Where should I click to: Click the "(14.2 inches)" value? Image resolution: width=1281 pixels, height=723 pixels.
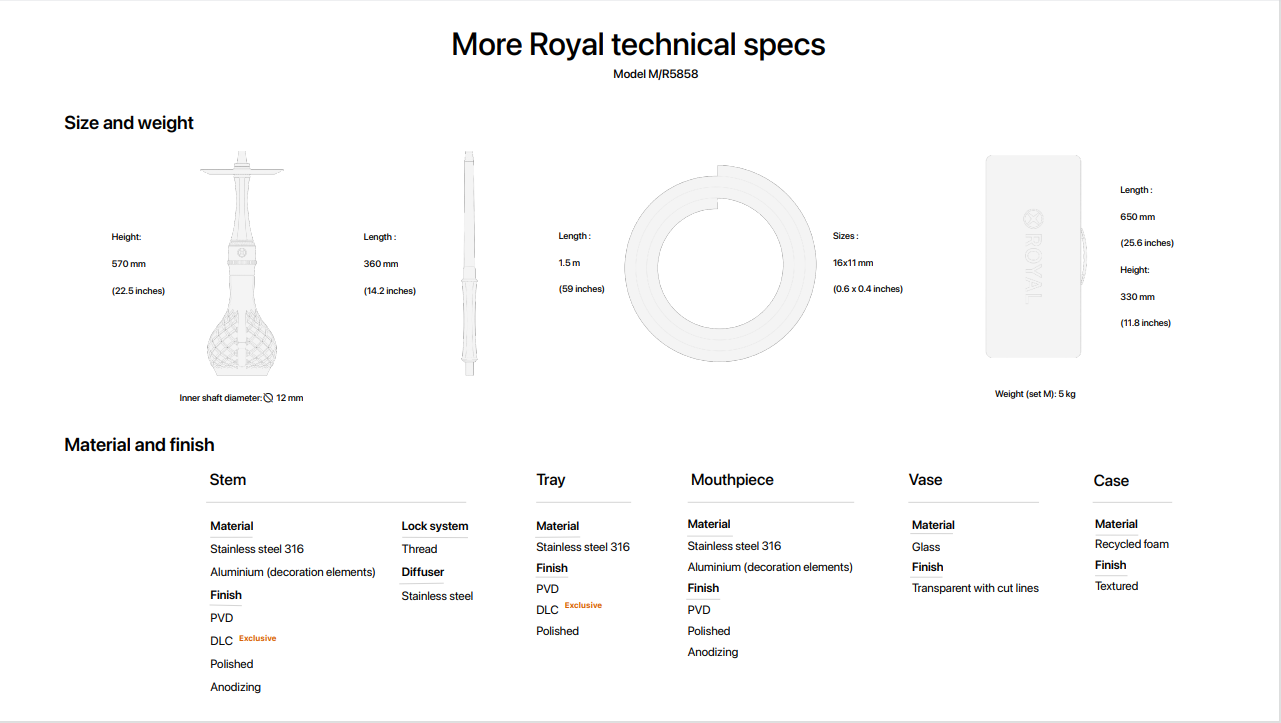(390, 291)
